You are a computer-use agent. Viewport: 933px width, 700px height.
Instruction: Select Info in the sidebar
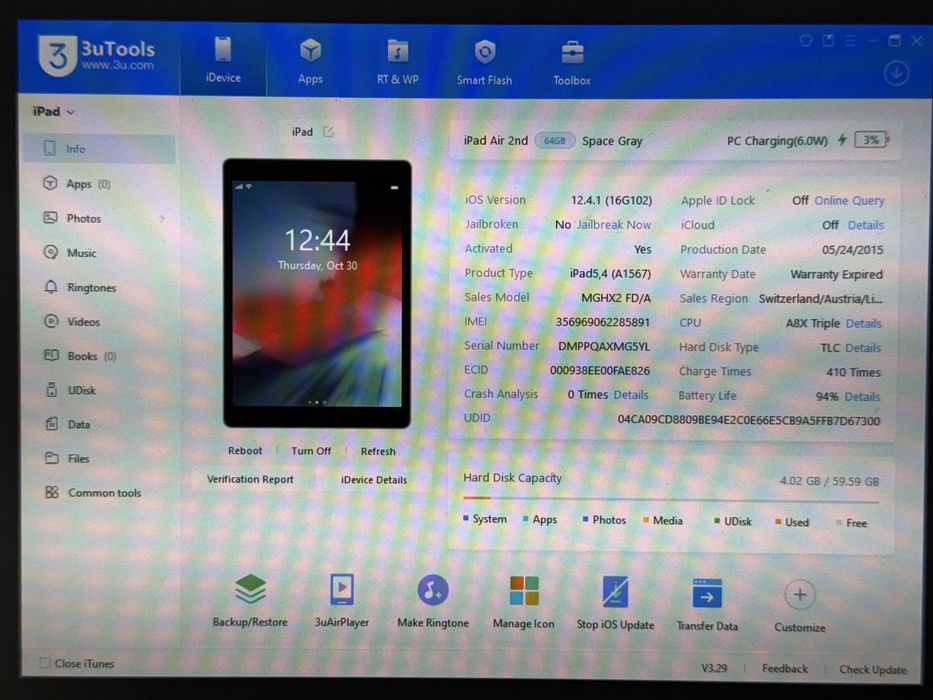point(99,149)
